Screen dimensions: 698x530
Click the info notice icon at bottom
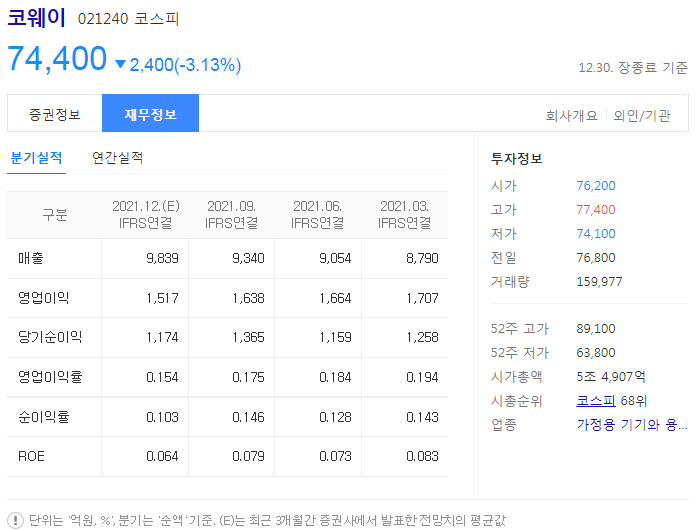click(x=16, y=520)
